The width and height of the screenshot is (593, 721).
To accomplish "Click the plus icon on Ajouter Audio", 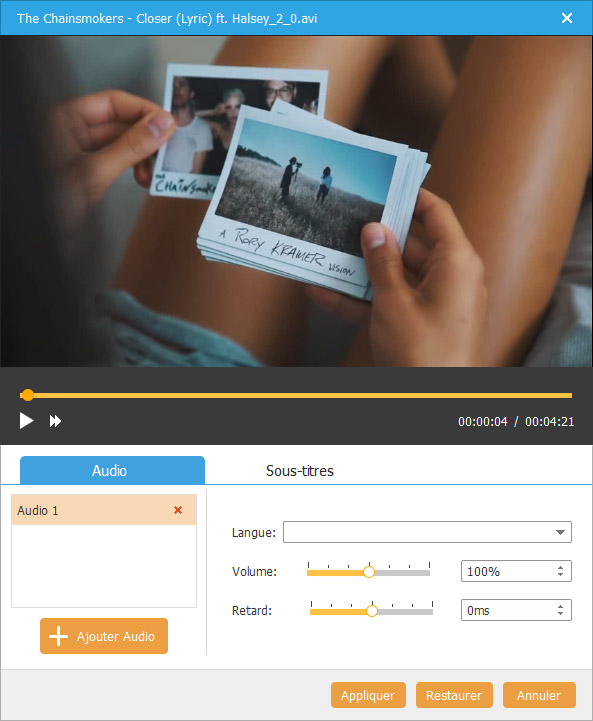I will [58, 636].
